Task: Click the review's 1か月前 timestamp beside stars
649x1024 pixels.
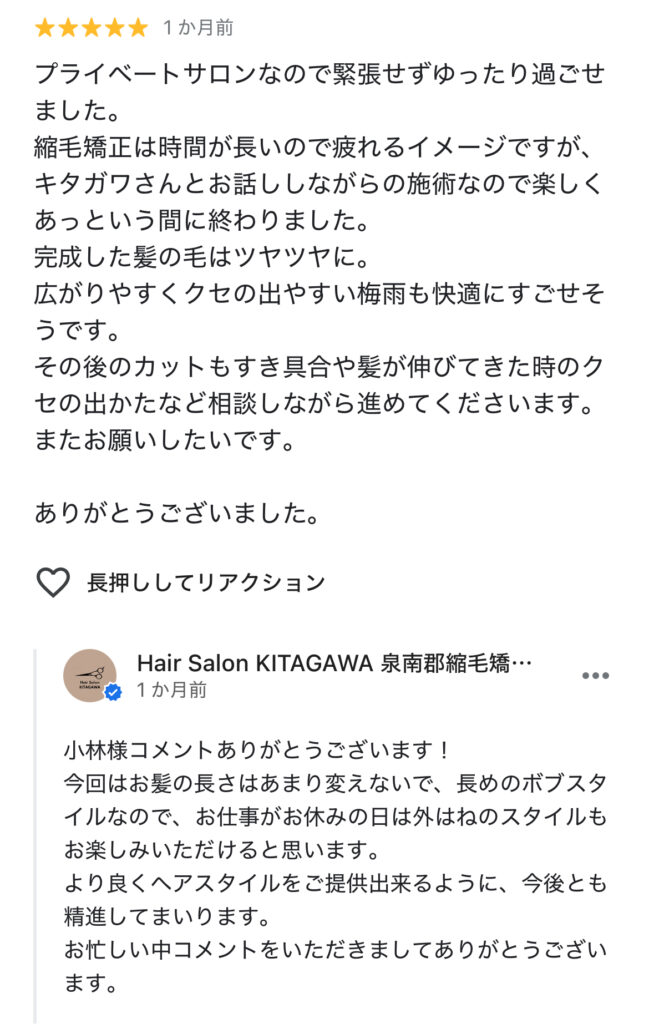Action: (198, 28)
